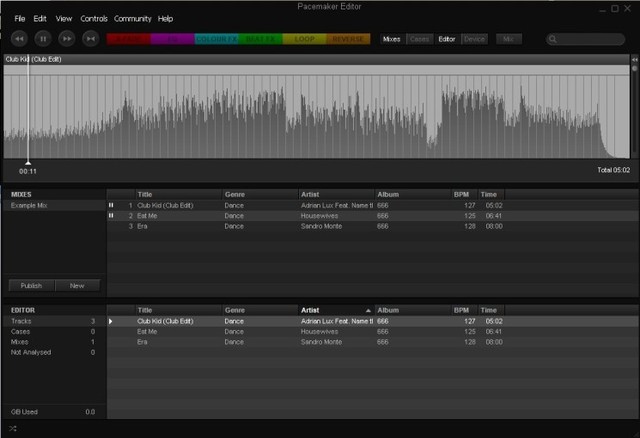
Task: Select Era row in the mix tracklist
Action: (x=373, y=226)
